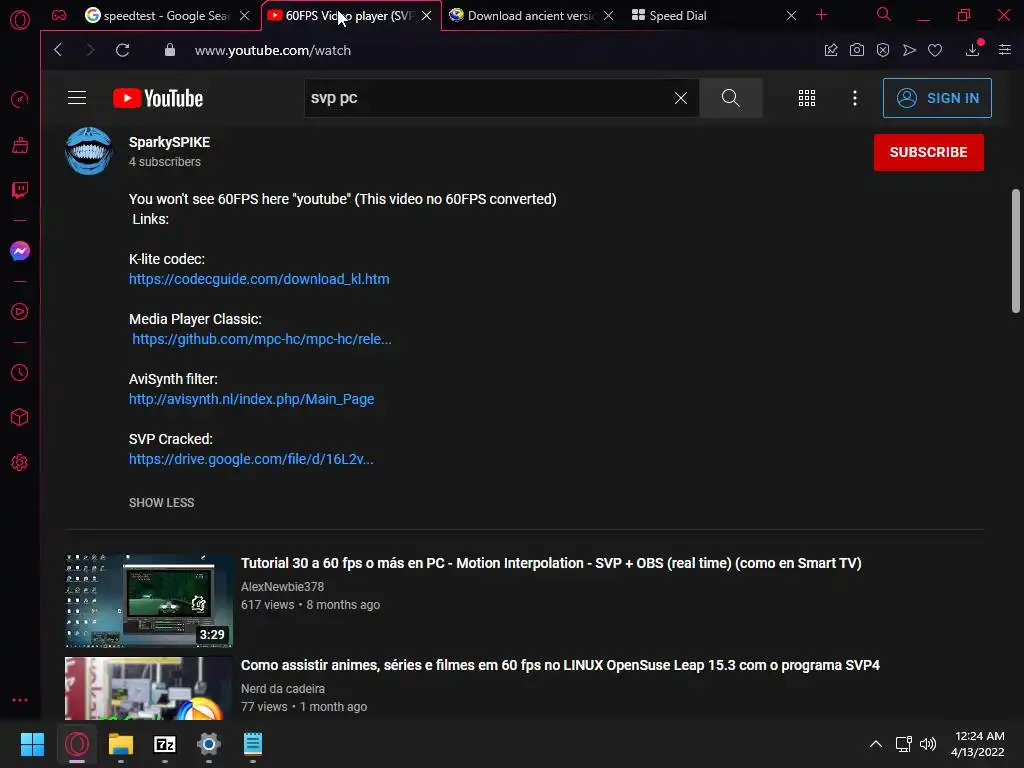Viewport: 1024px width, 768px height.
Task: Open SparkySPIKE channel name link
Action: [x=169, y=142]
